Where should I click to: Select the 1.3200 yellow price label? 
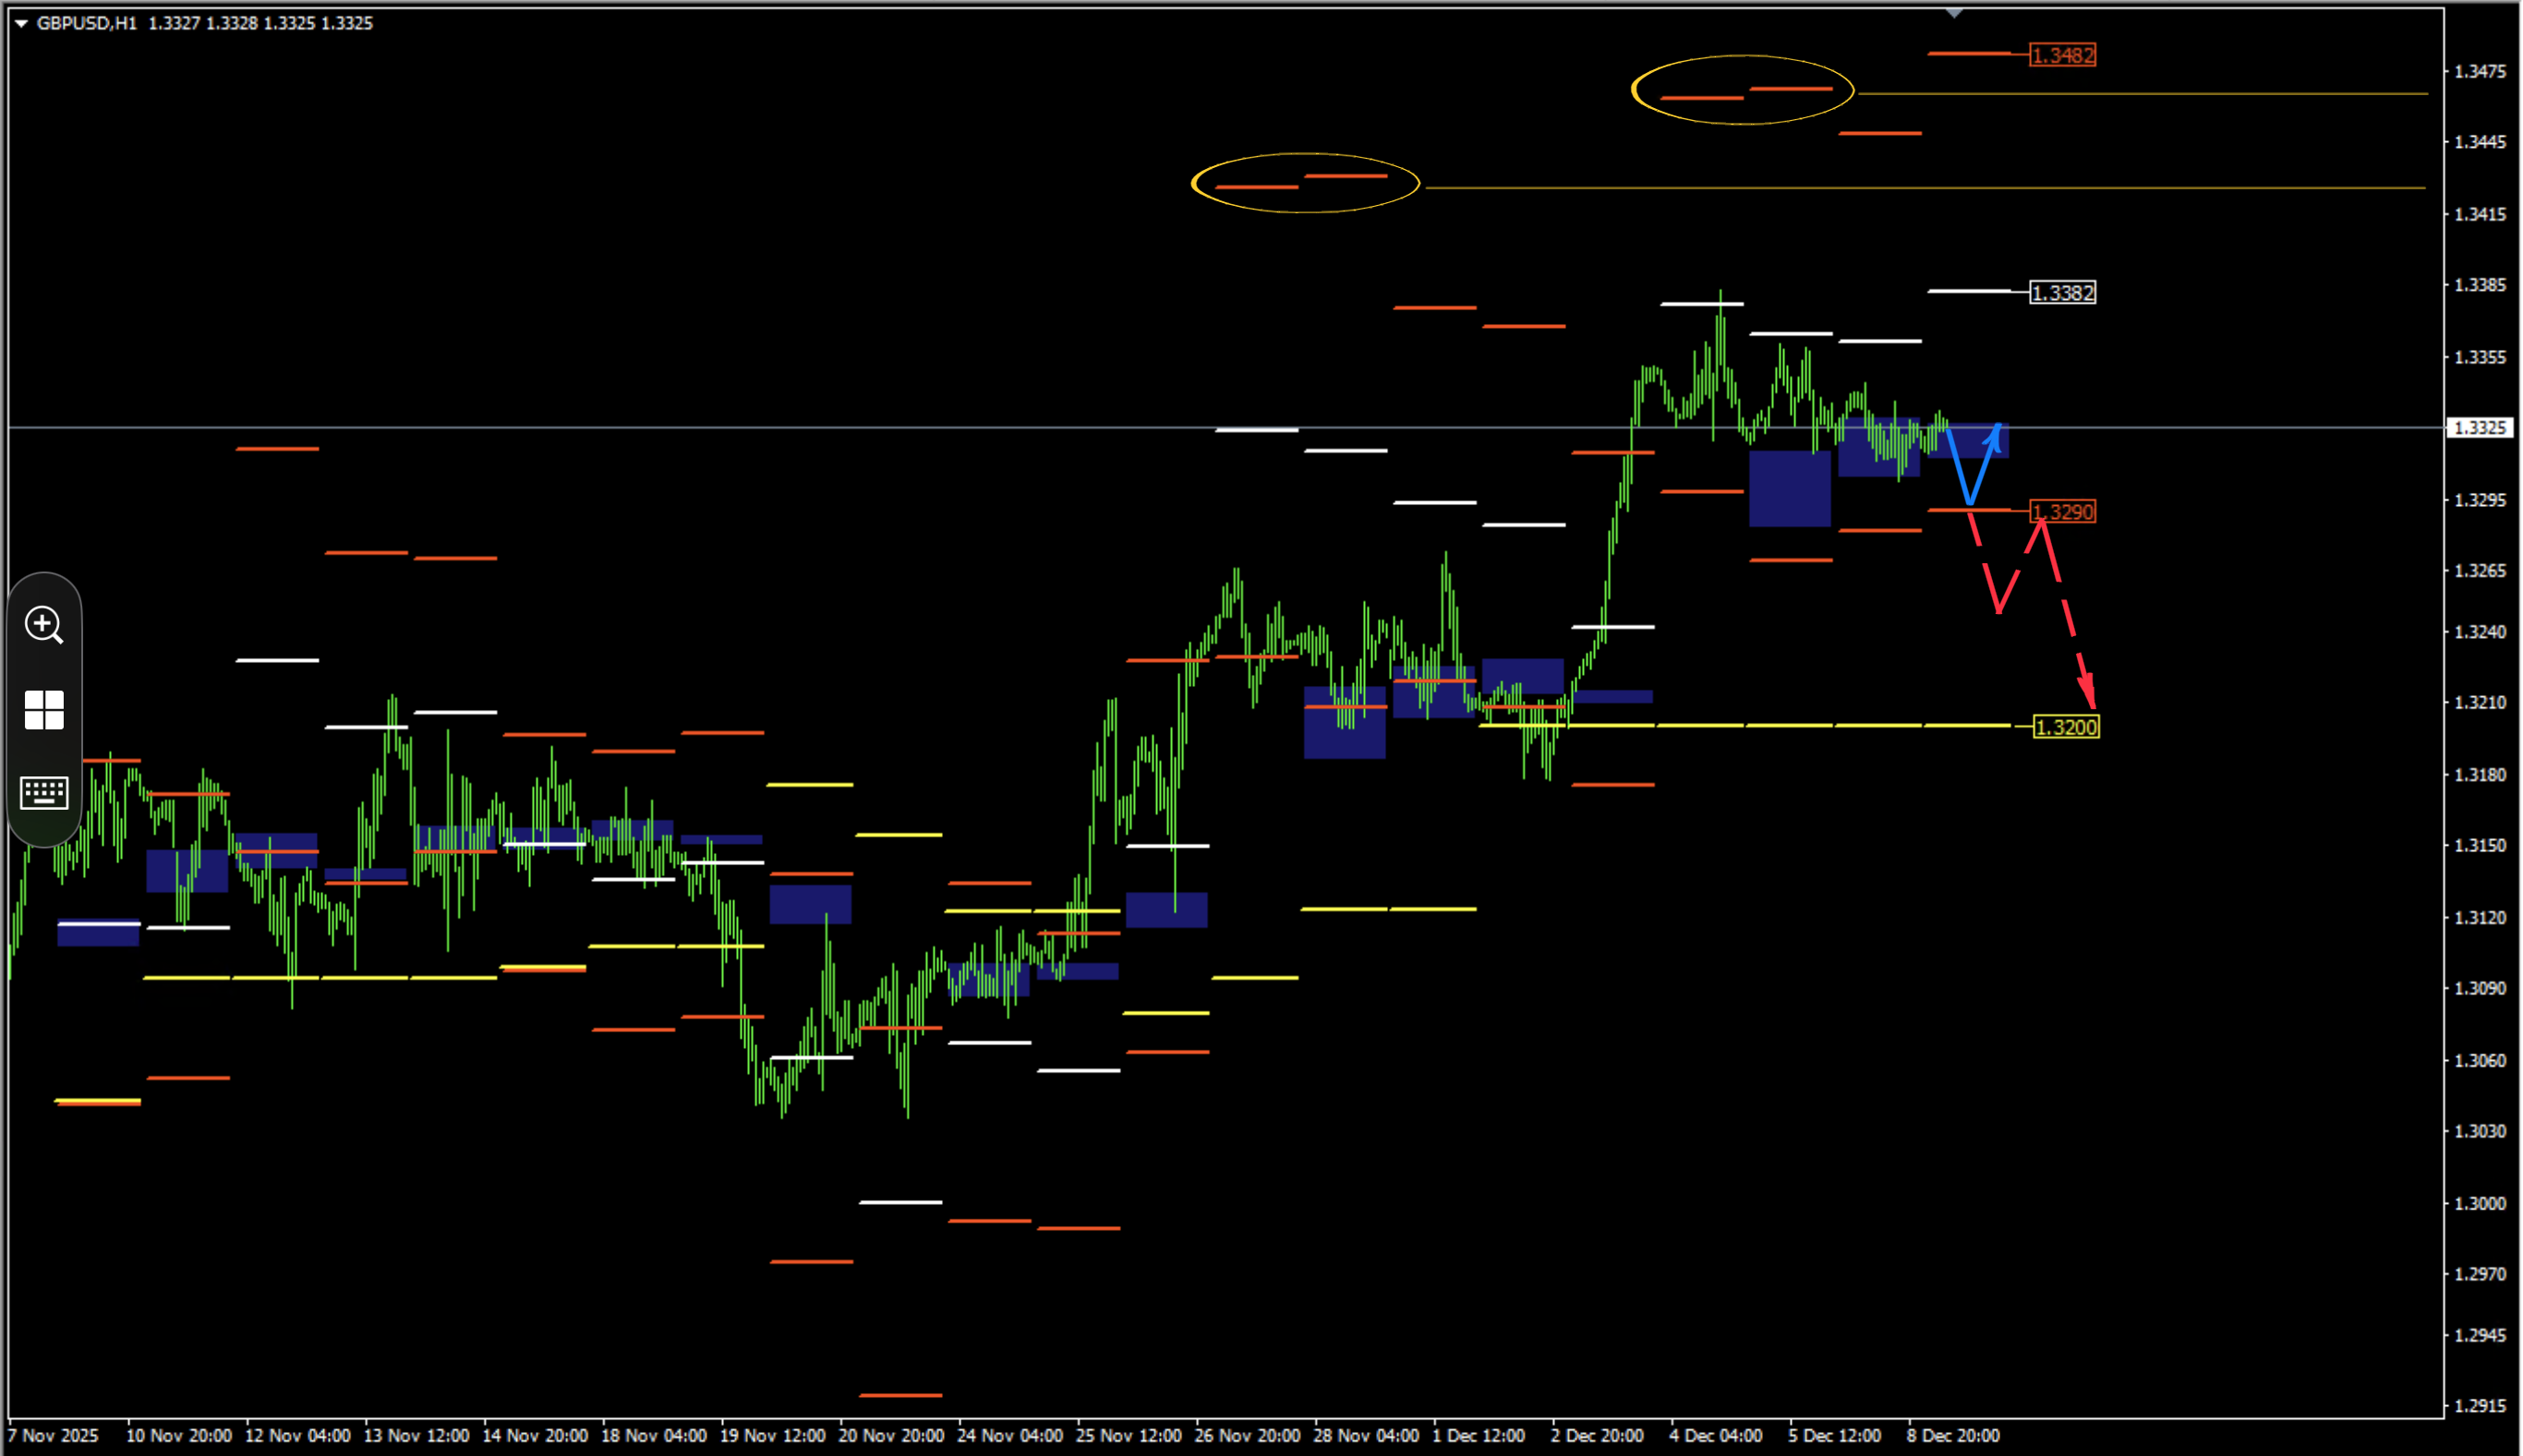point(2067,727)
